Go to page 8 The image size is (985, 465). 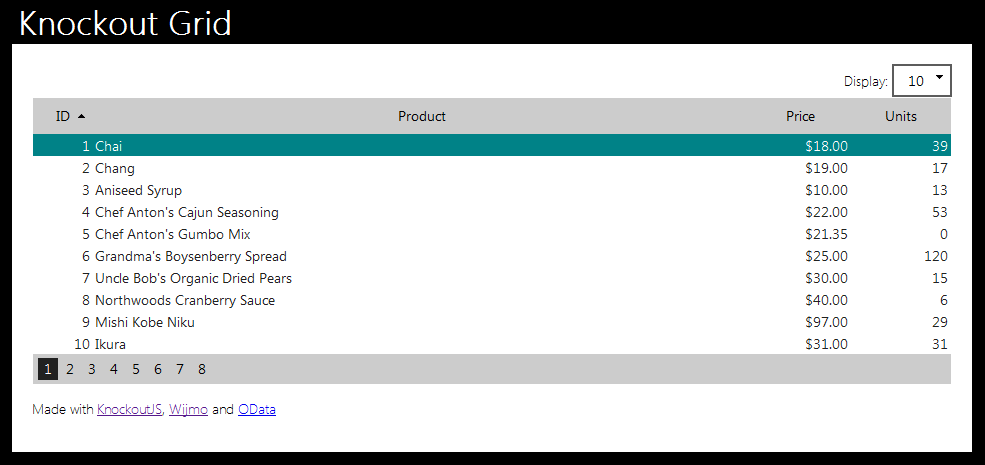click(x=202, y=369)
